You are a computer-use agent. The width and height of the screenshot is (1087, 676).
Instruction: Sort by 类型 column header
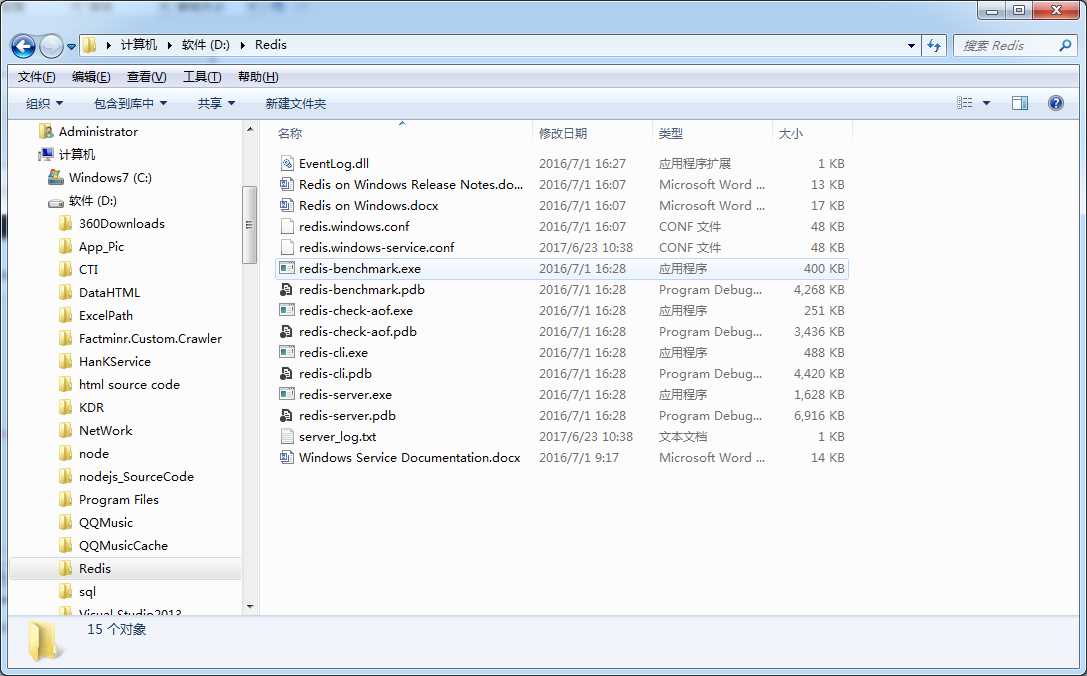click(670, 134)
